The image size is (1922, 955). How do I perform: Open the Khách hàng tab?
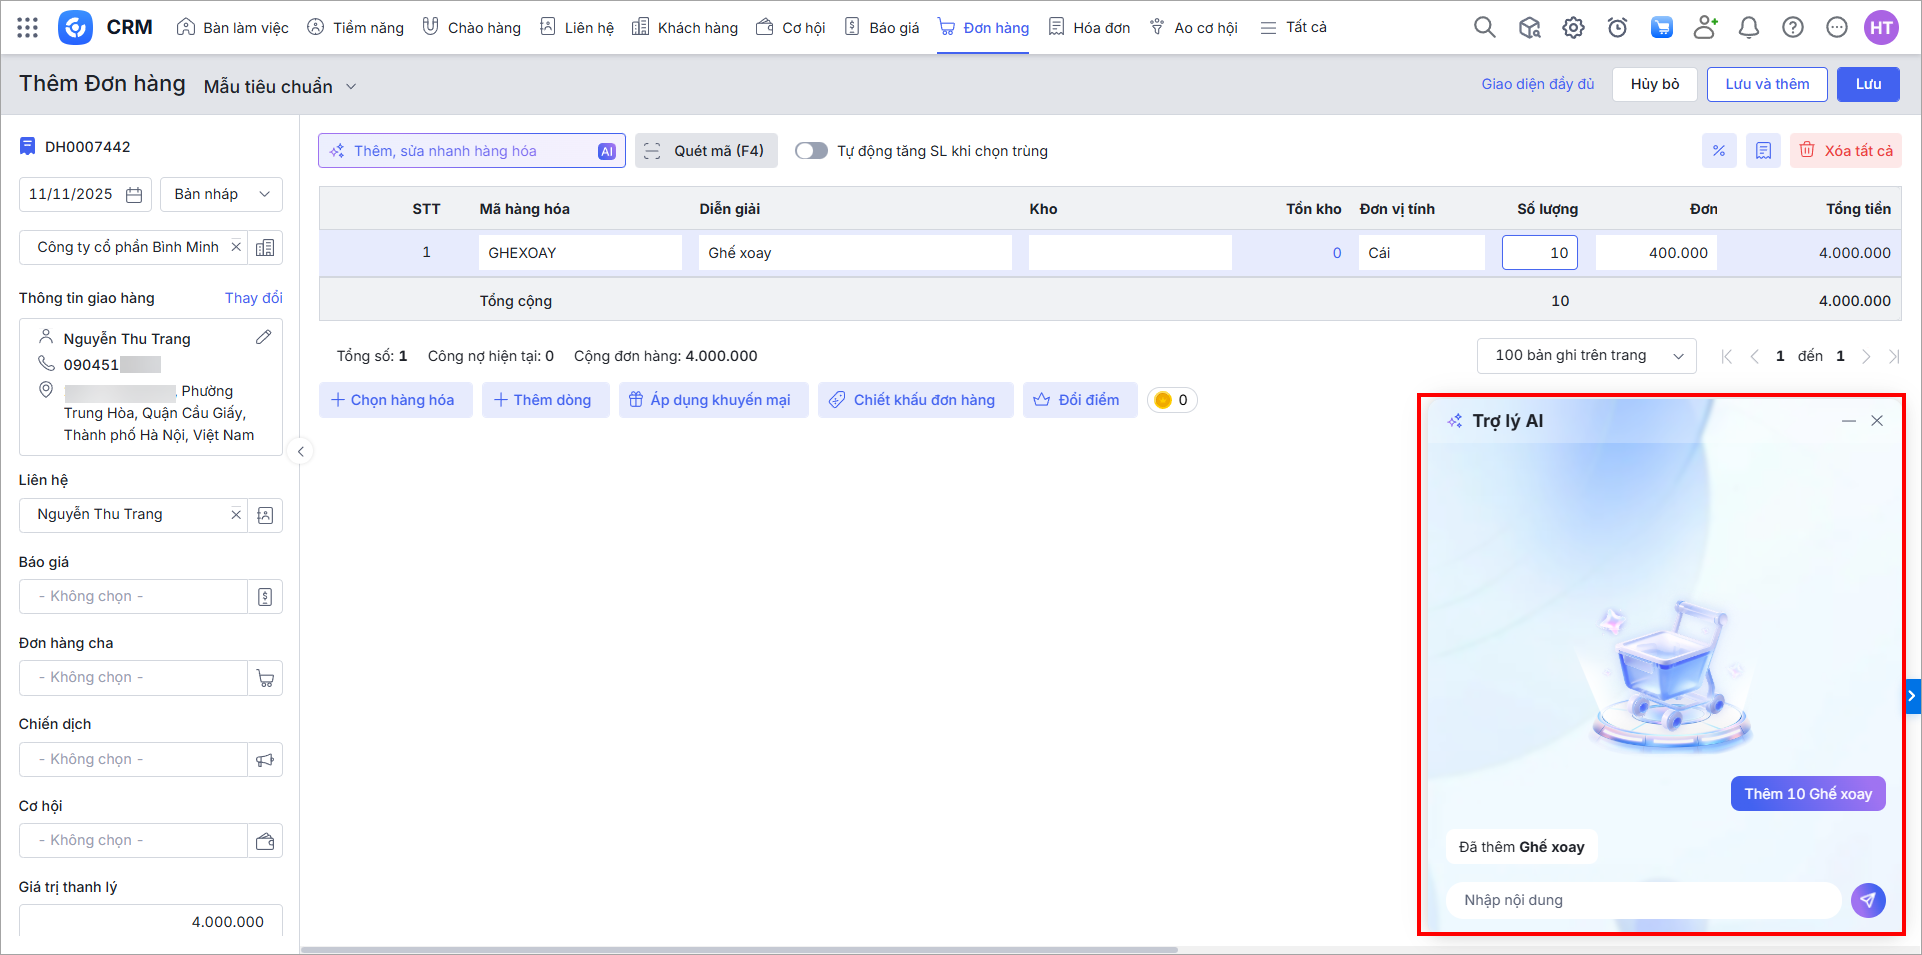(x=685, y=28)
